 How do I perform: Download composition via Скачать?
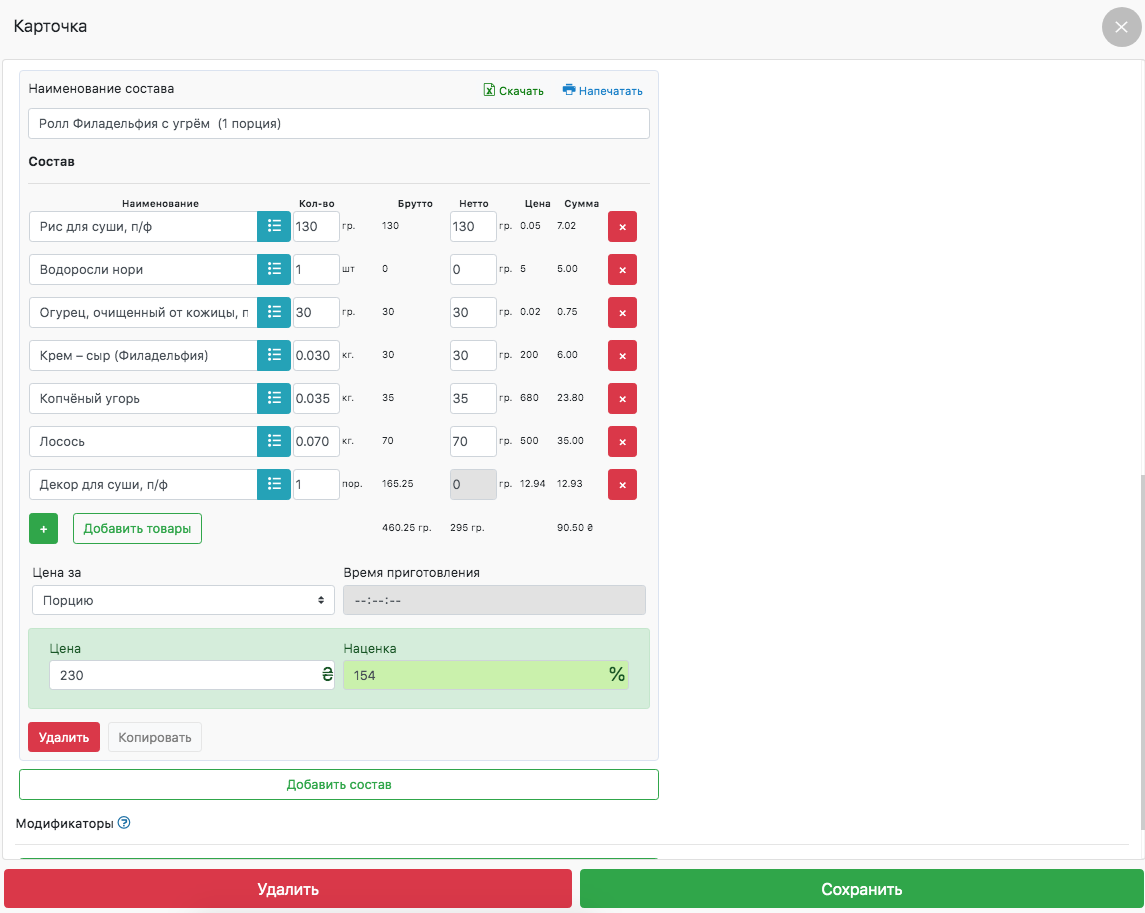(514, 91)
